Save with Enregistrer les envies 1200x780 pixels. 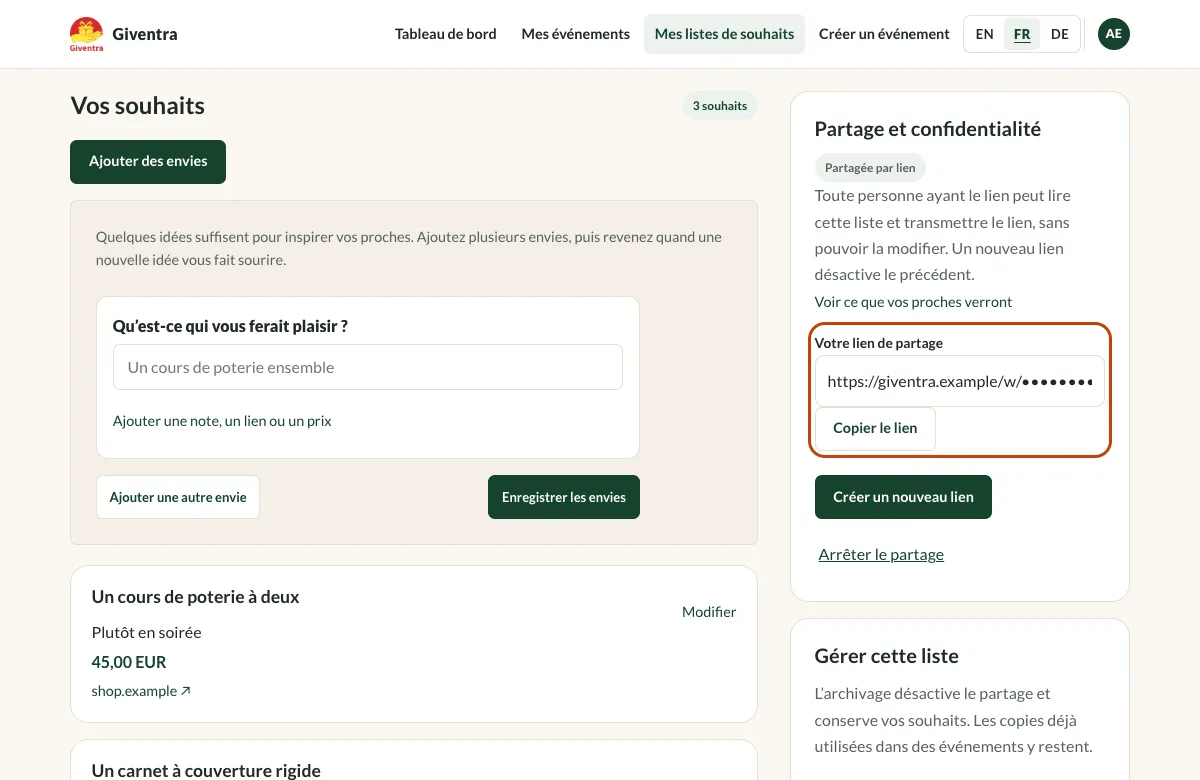pos(564,497)
